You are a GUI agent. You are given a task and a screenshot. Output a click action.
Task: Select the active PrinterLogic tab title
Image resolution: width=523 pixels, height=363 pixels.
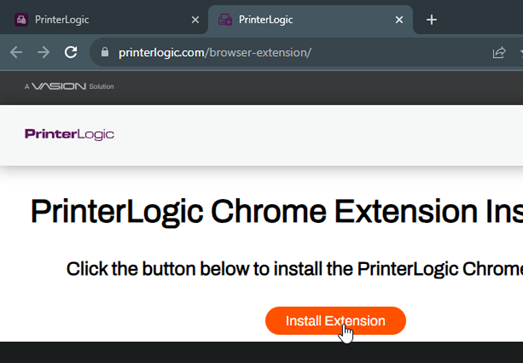[266, 20]
